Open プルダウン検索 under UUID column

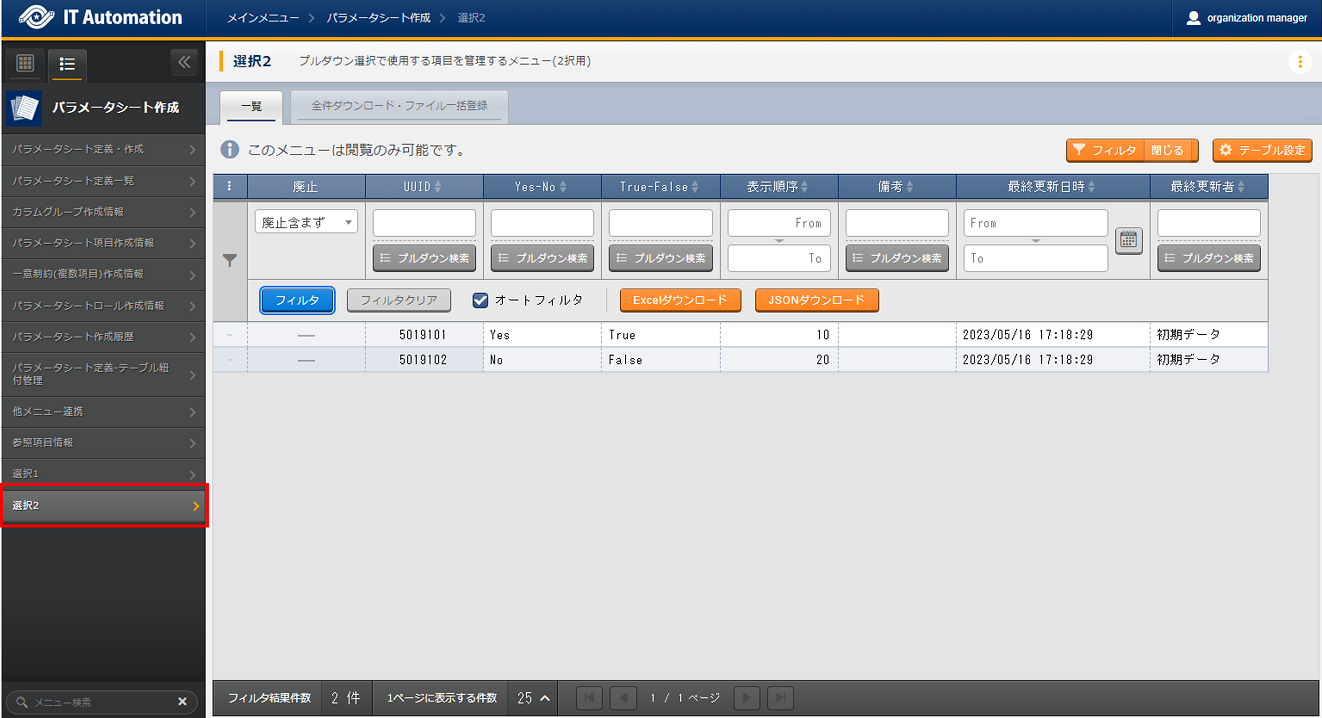(424, 258)
